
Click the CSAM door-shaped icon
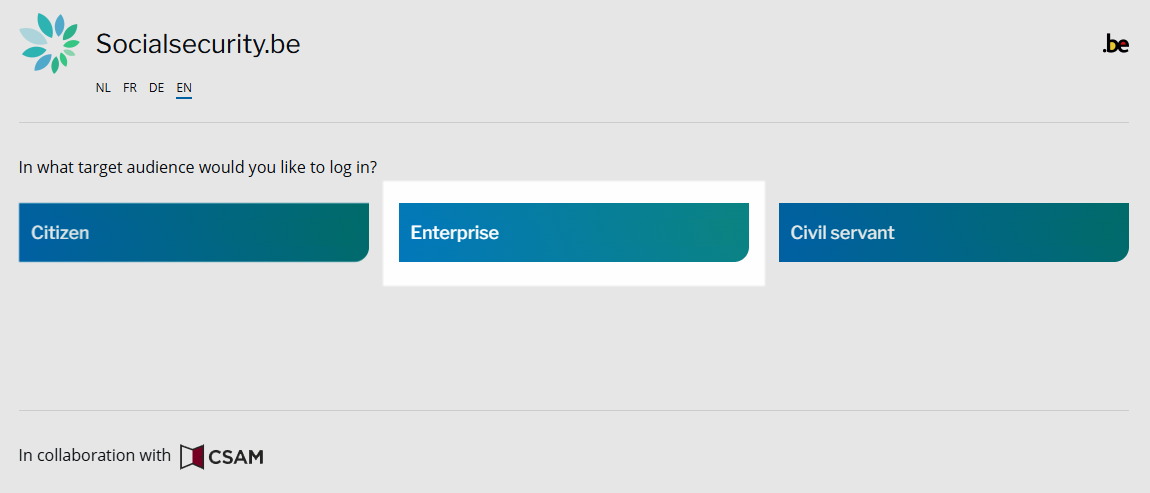pos(191,457)
